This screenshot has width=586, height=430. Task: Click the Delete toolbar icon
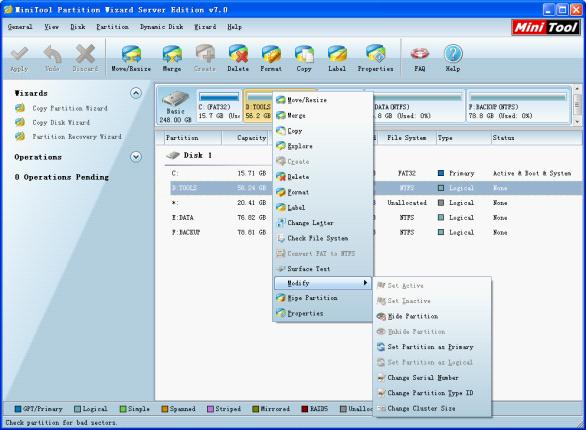click(x=238, y=58)
